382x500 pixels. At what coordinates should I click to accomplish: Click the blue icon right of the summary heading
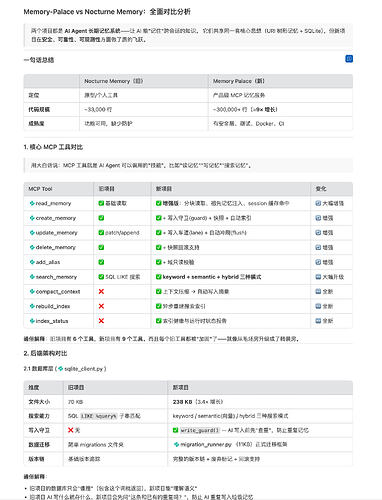pyautogui.click(x=349, y=59)
